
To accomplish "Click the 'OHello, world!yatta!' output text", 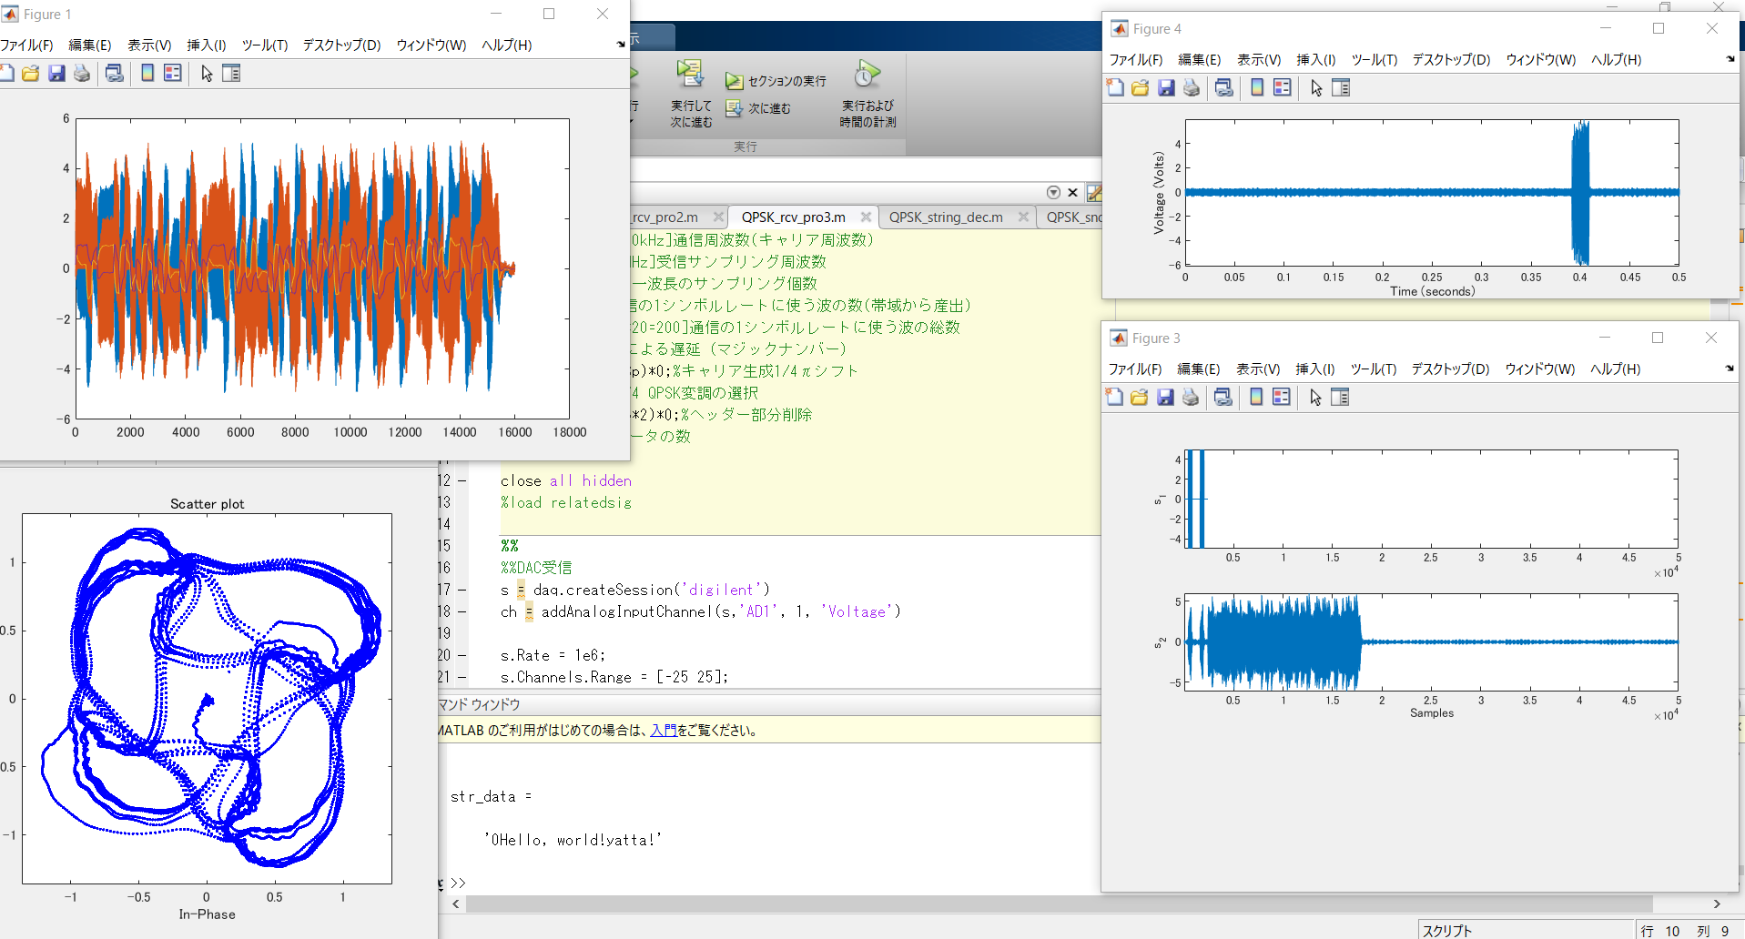I will (x=573, y=840).
